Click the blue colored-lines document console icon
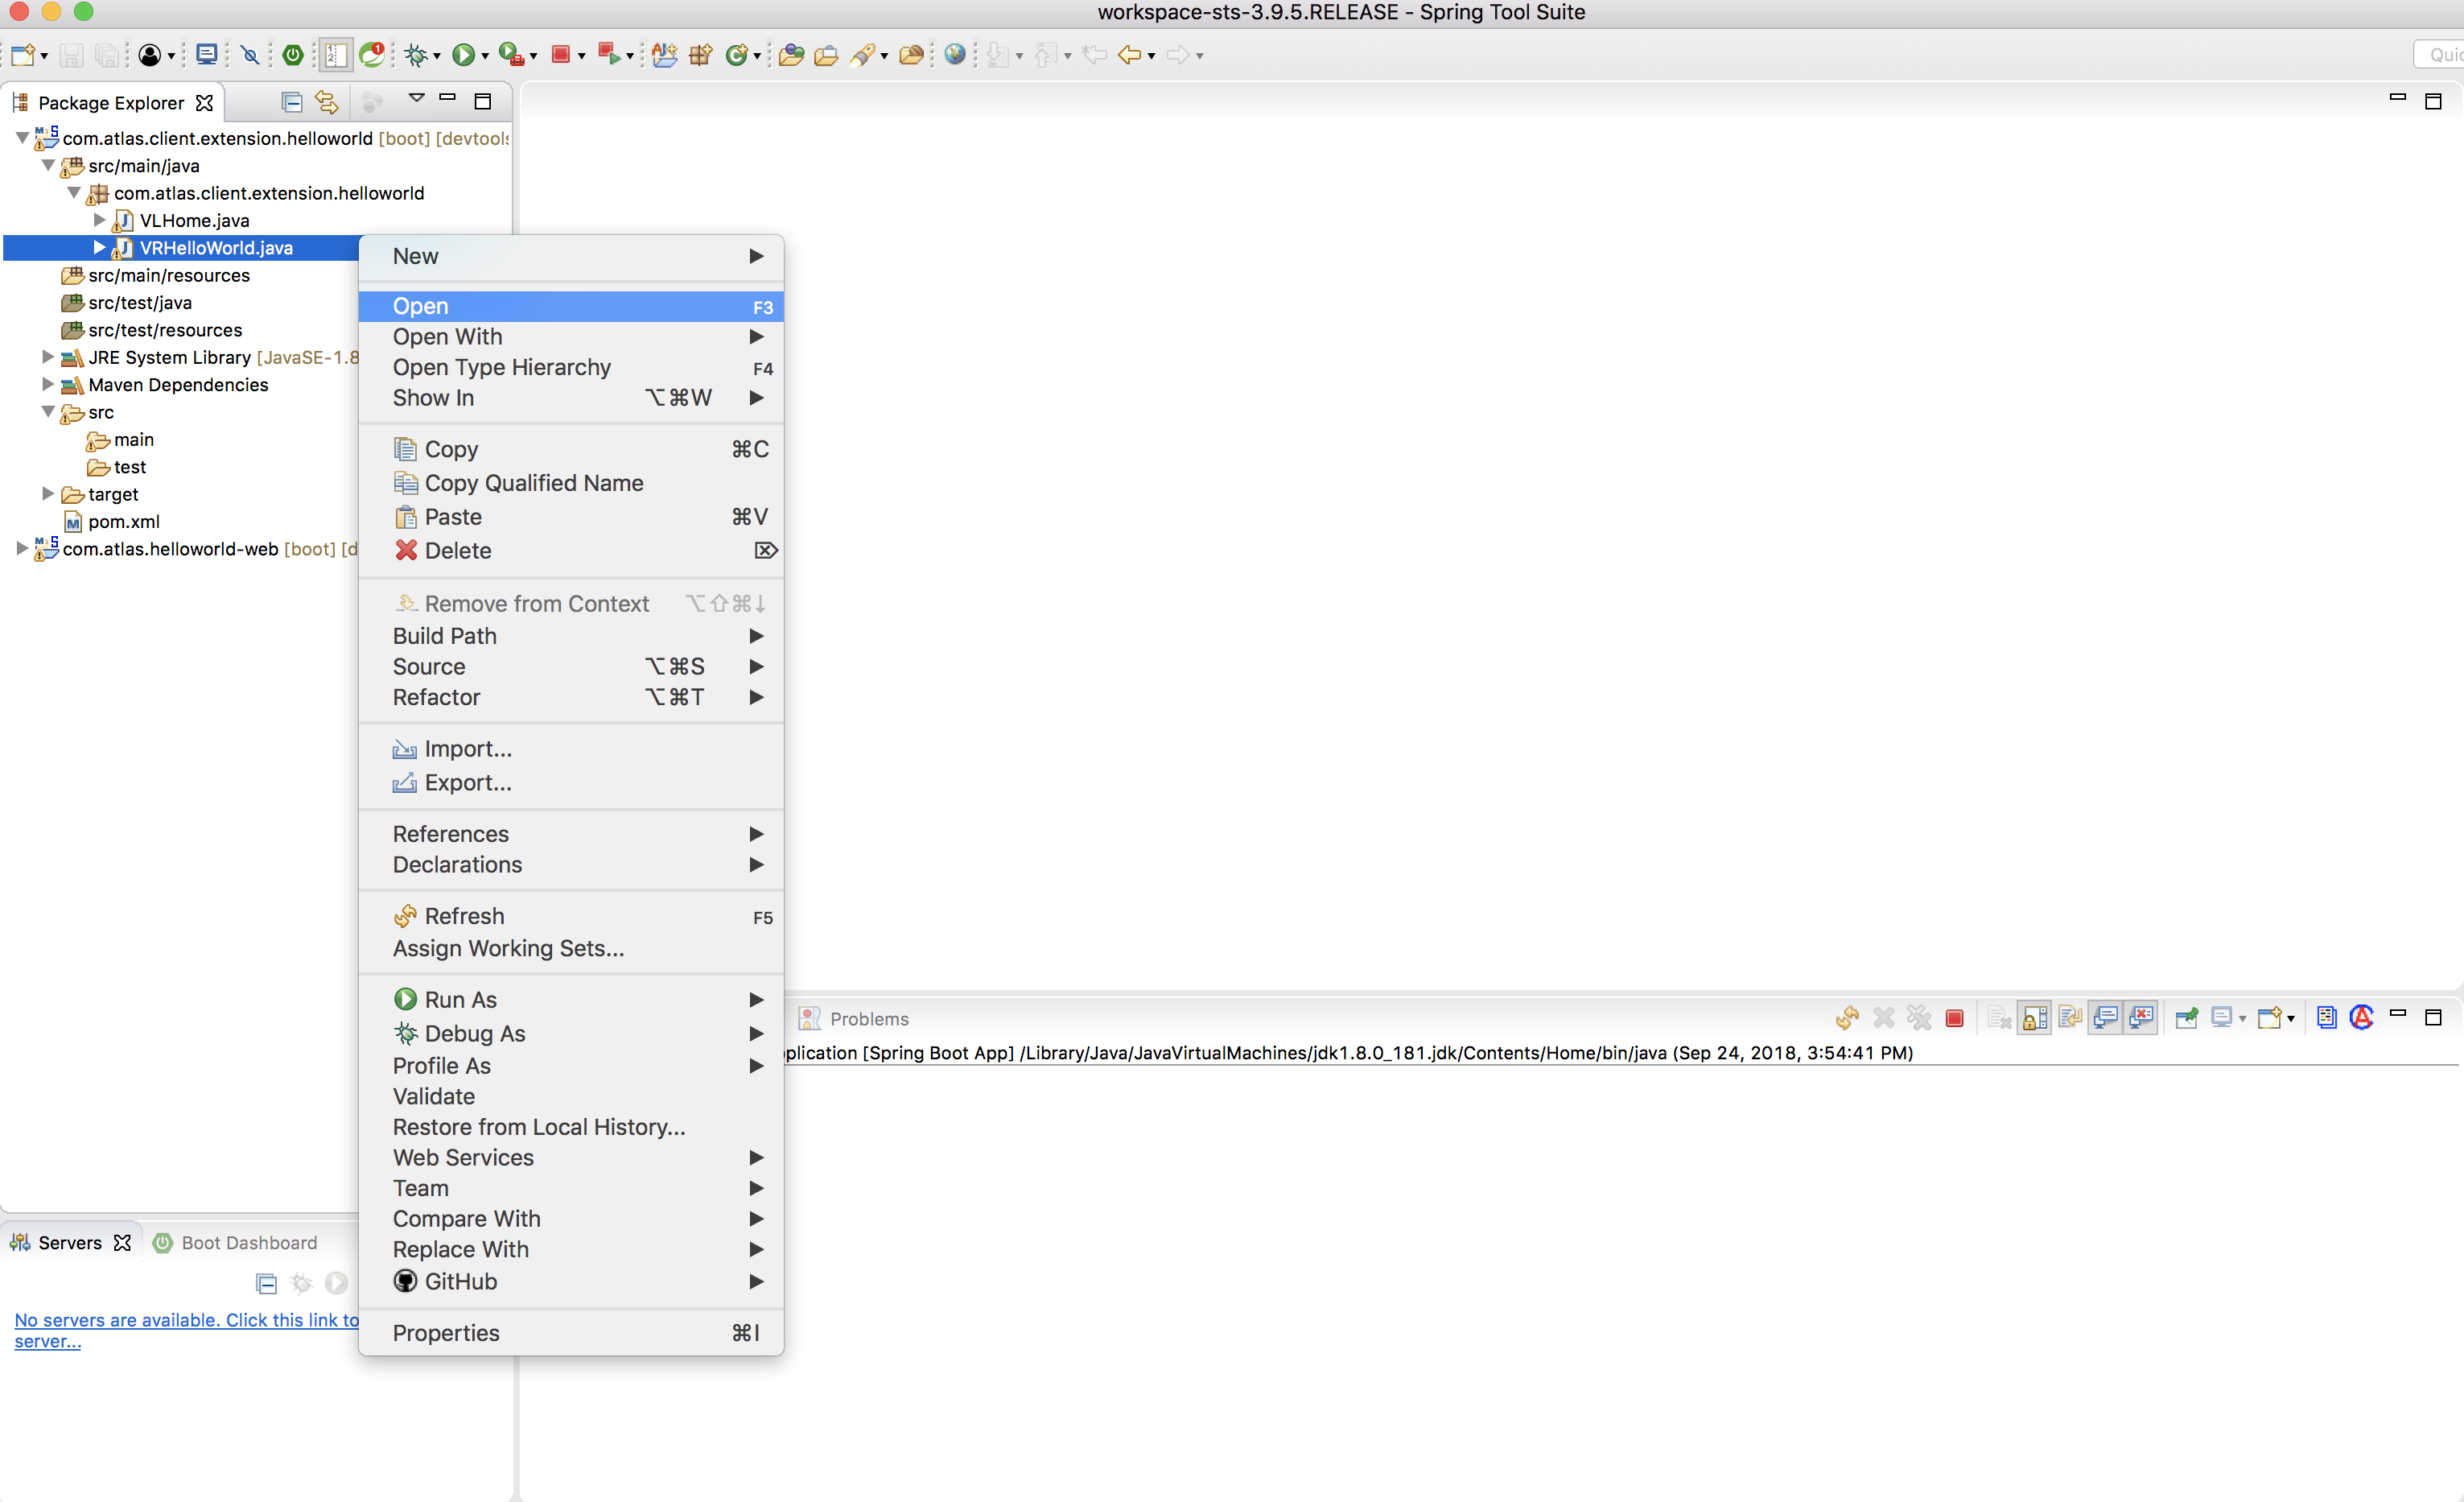The width and height of the screenshot is (2464, 1502). pyautogui.click(x=2326, y=1017)
